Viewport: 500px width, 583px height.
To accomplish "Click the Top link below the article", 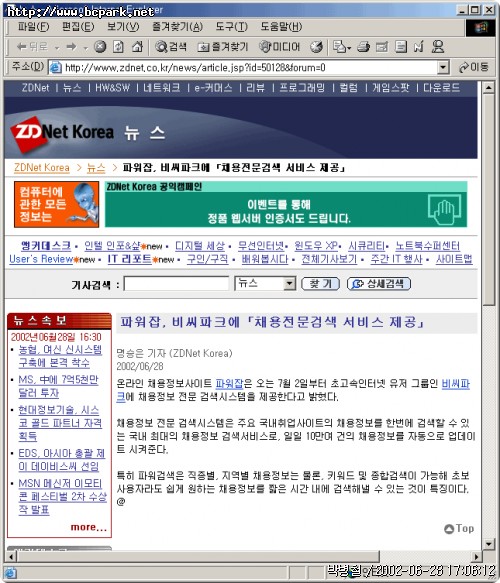I will 459,528.
